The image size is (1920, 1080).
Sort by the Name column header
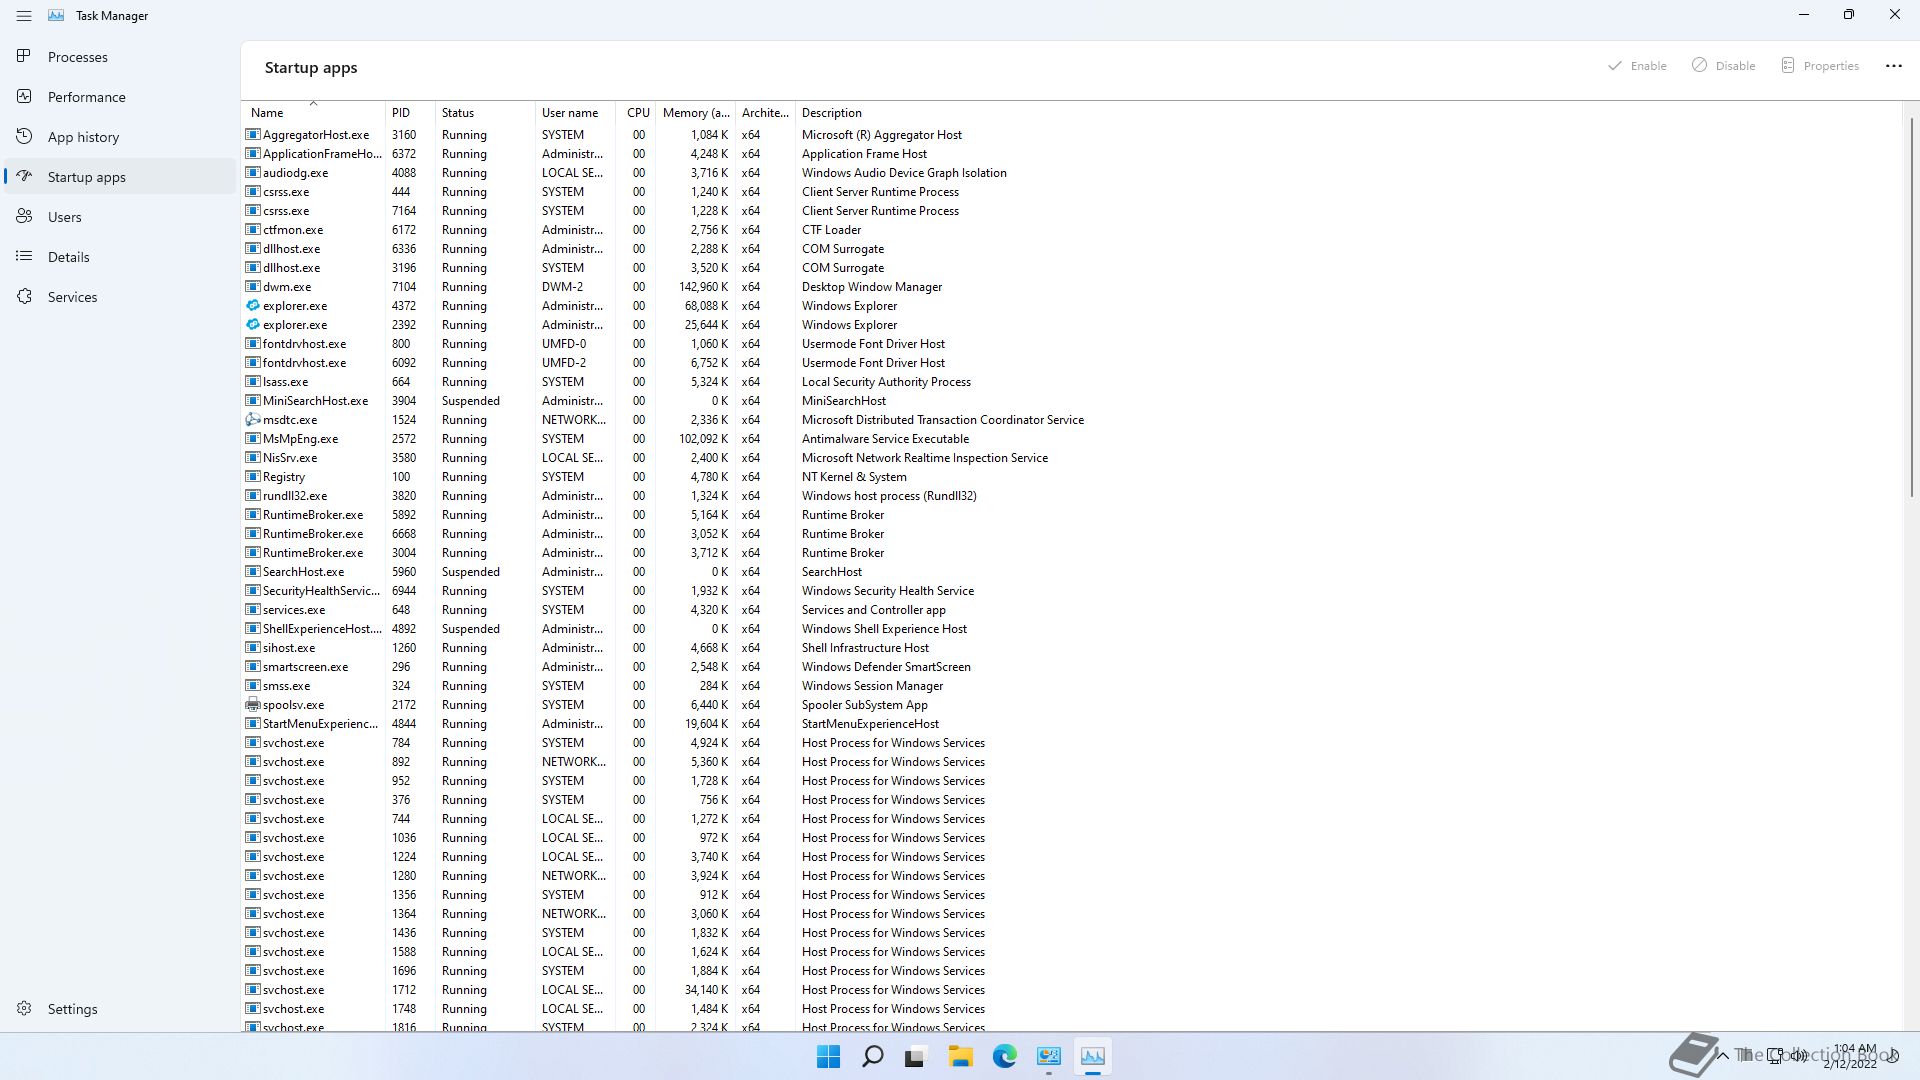314,113
